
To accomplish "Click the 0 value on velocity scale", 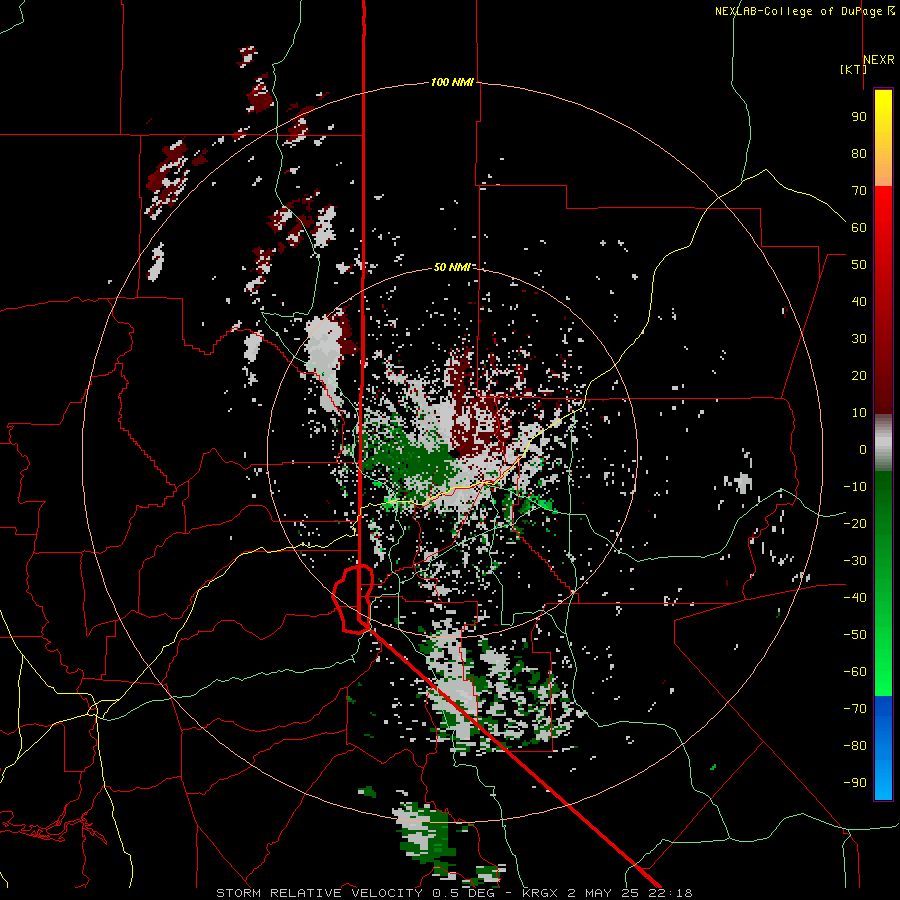I will (863, 450).
